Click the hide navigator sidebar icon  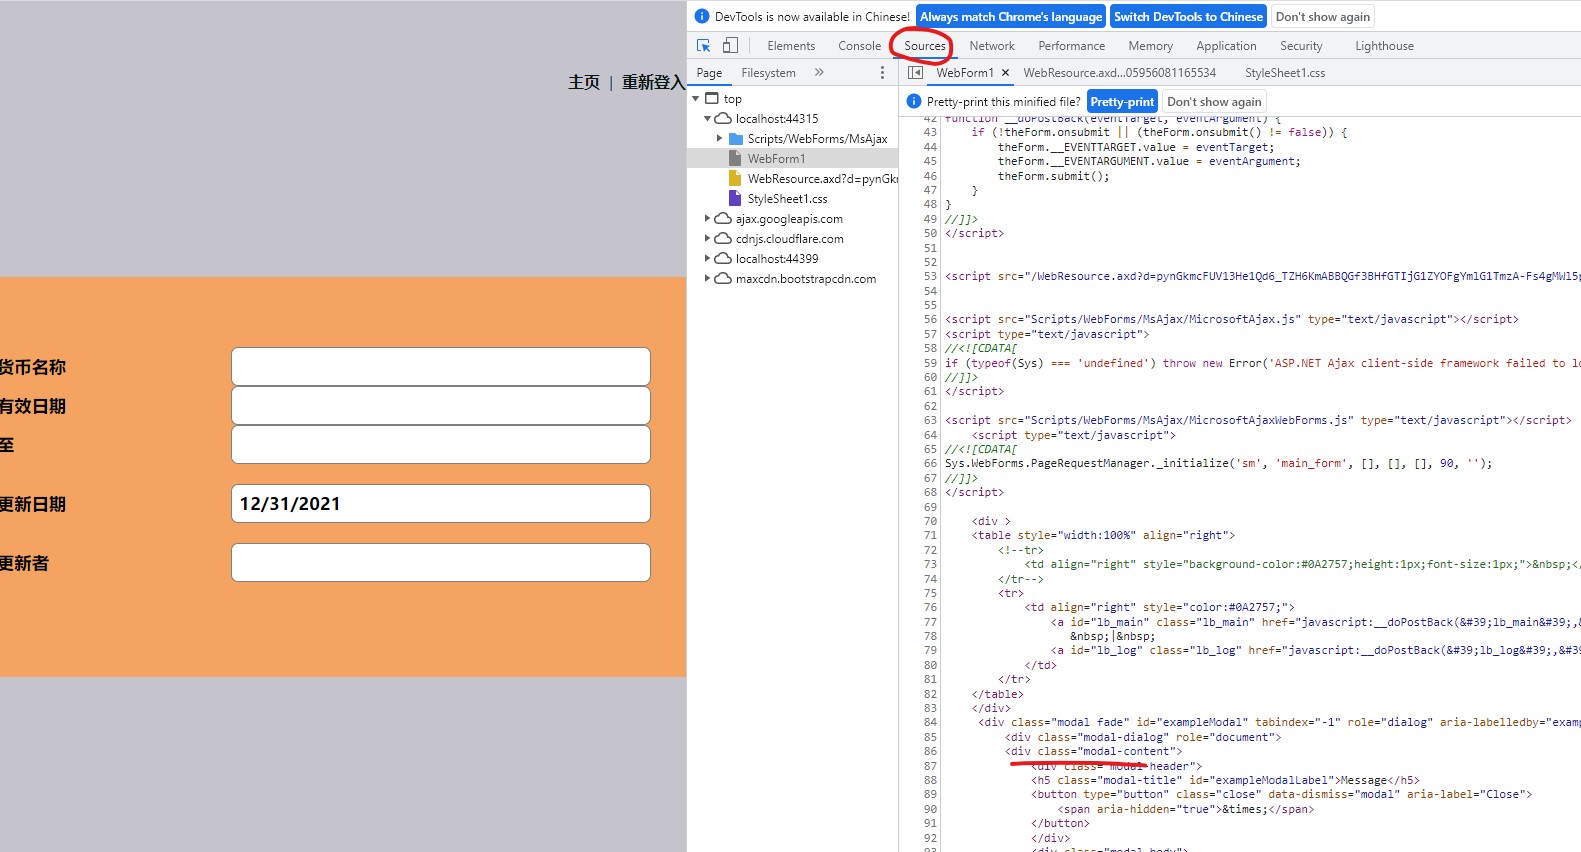[915, 73]
